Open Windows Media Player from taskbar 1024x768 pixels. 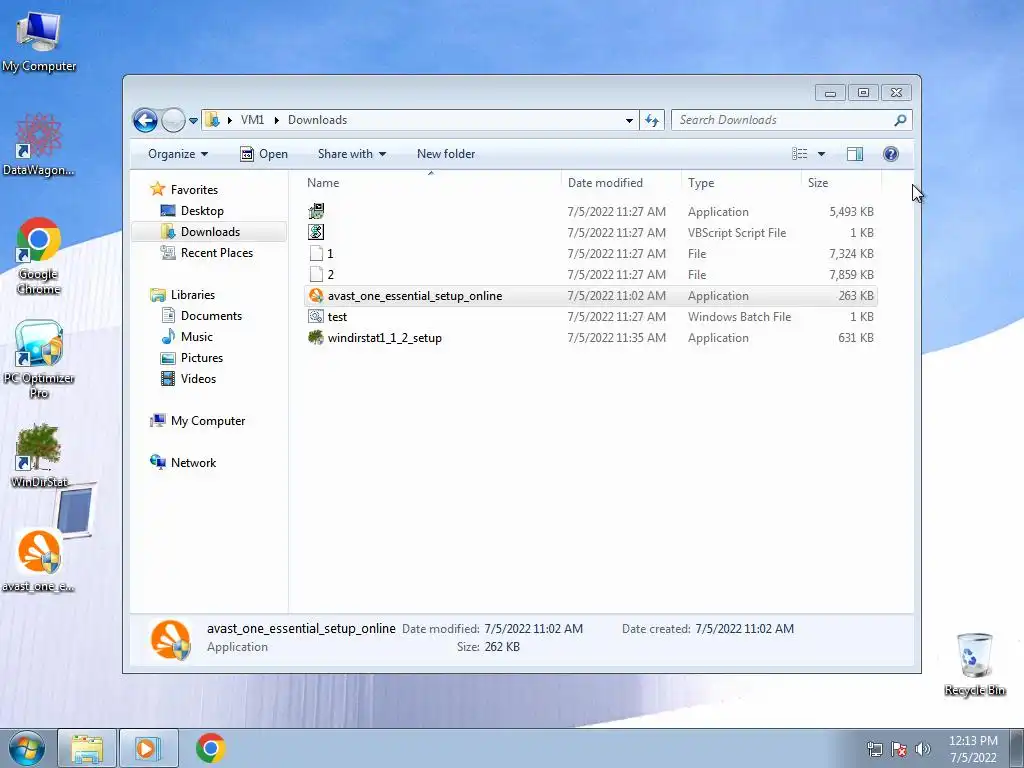pyautogui.click(x=148, y=748)
